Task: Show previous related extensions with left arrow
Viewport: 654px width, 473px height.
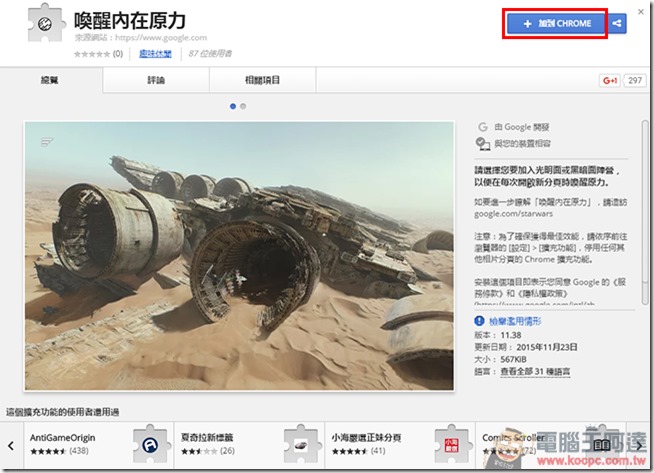Action: pos(11,445)
